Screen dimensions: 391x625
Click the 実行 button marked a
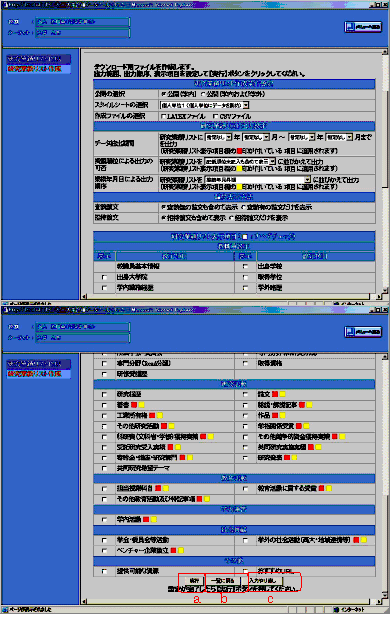194,580
